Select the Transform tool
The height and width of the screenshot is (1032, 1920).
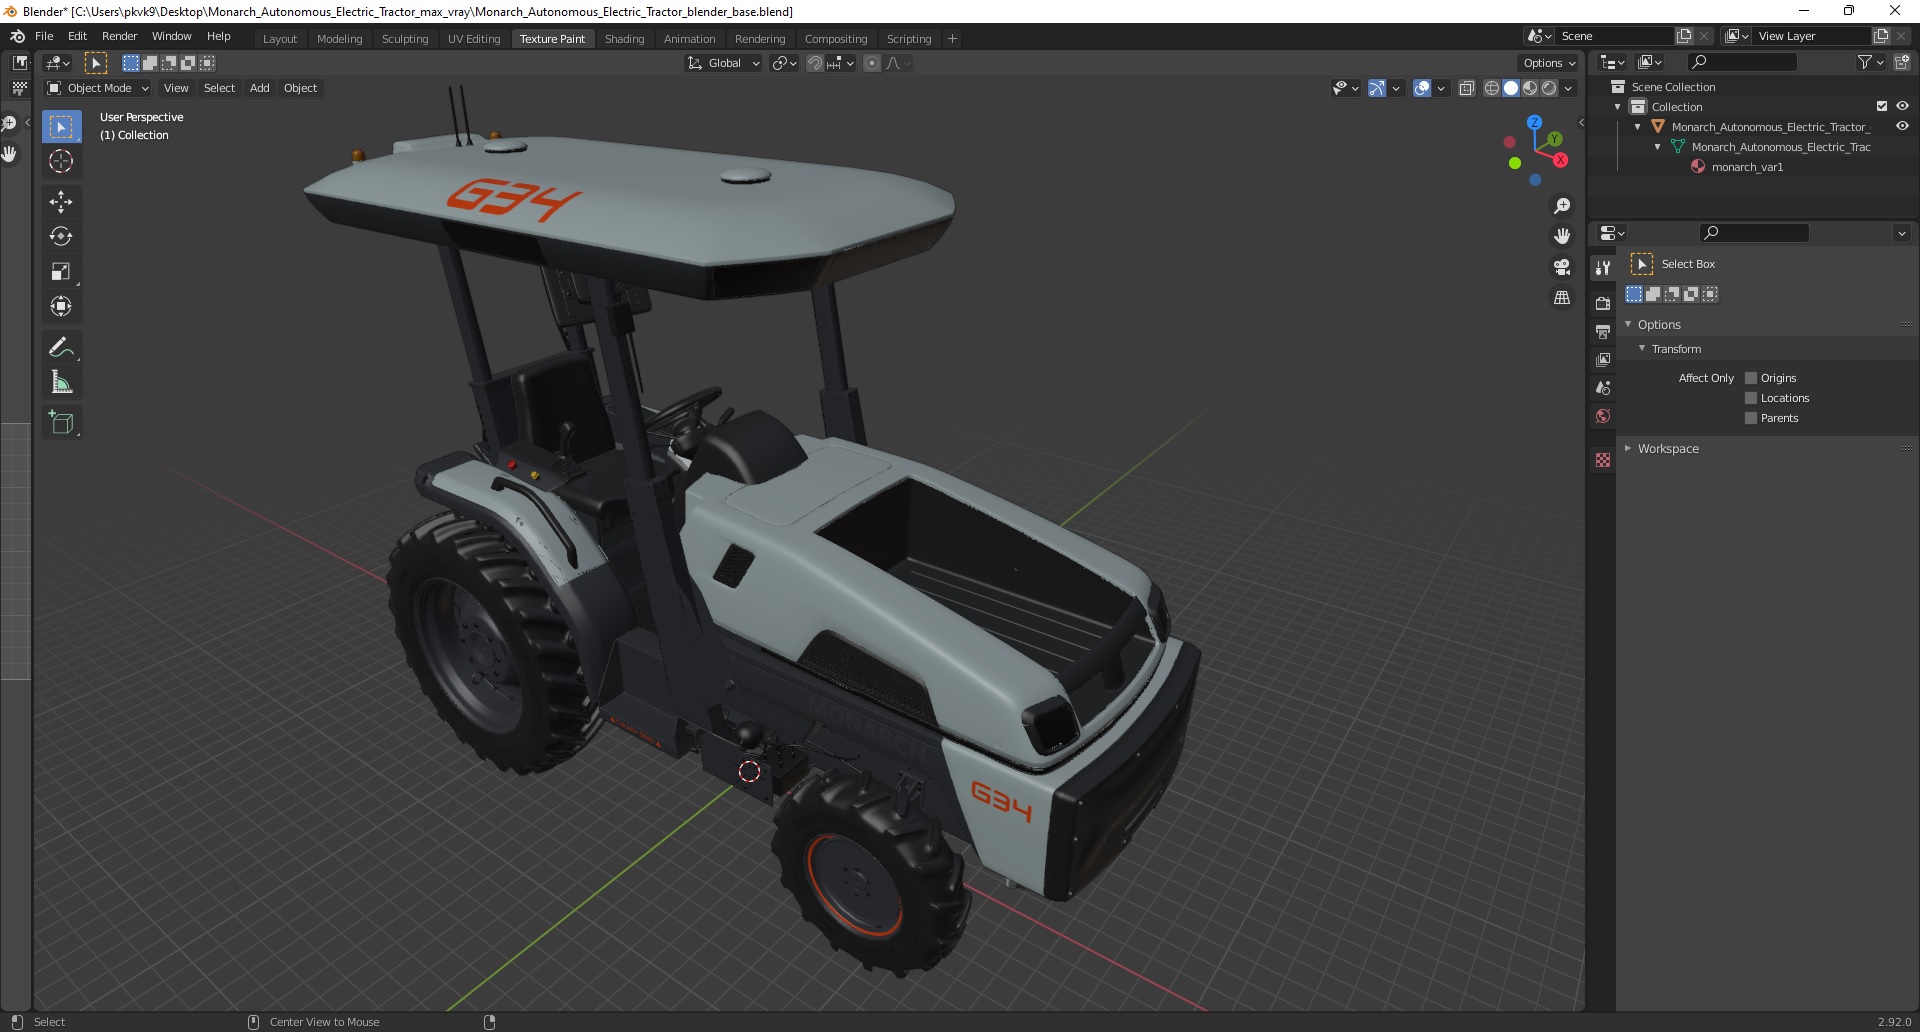[x=61, y=307]
